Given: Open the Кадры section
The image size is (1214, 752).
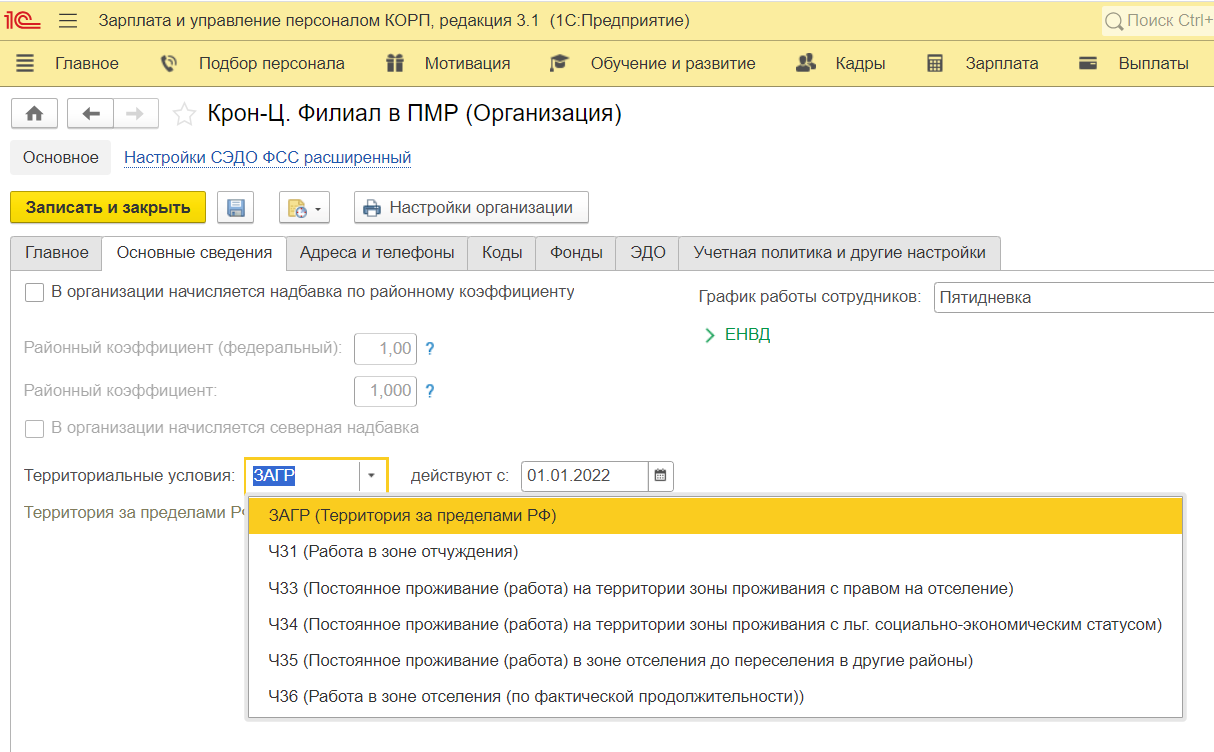Looking at the screenshot, I should (861, 63).
